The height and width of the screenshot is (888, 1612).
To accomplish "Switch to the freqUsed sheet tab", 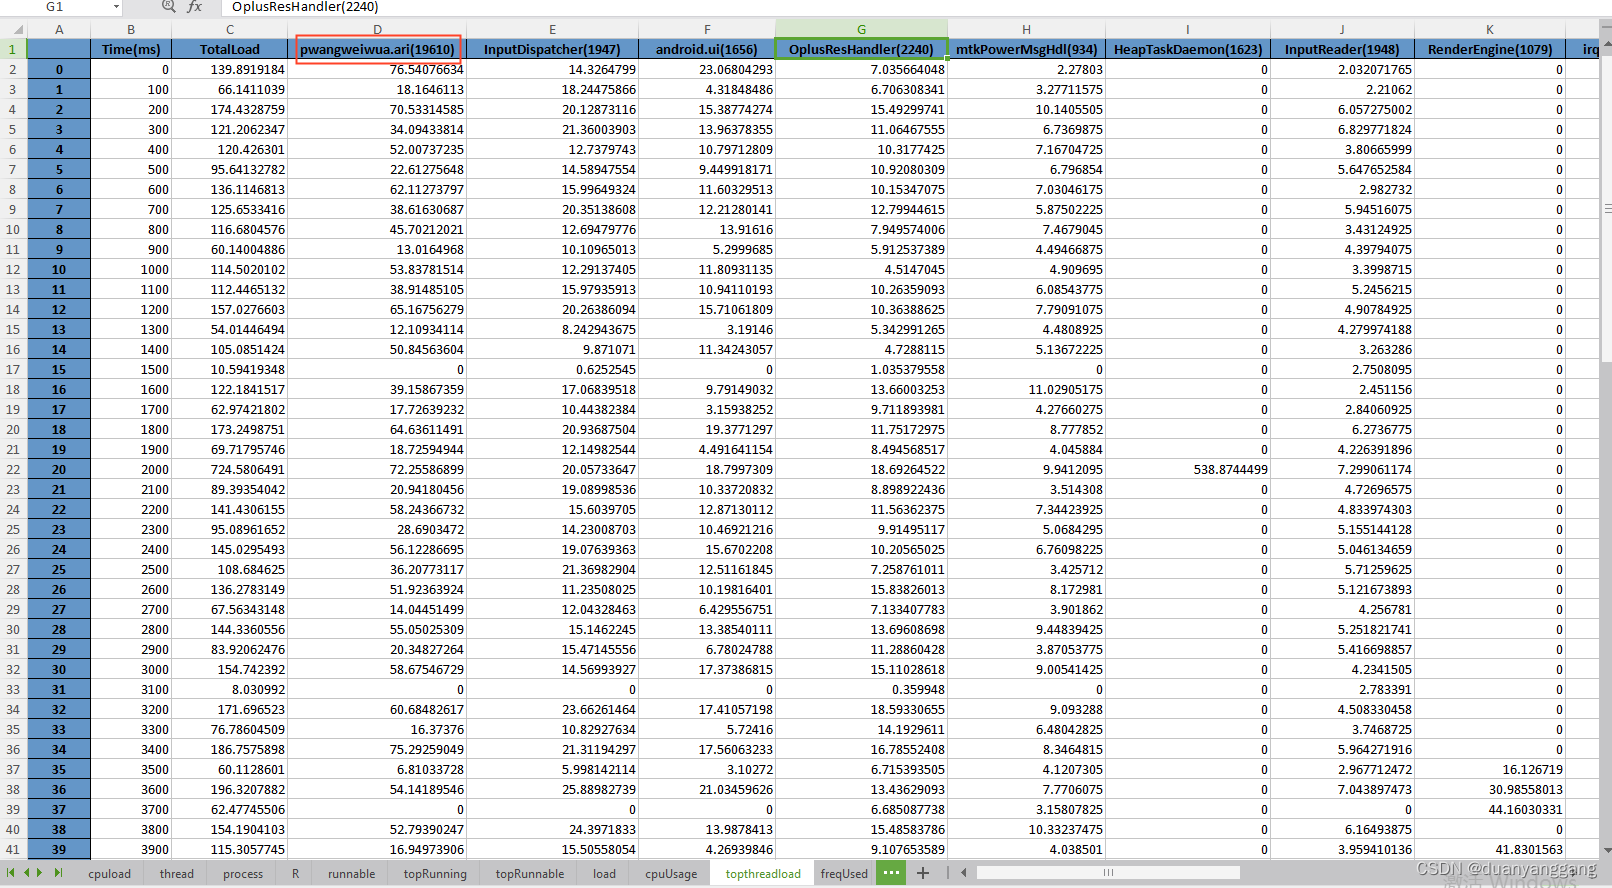I will [844, 873].
